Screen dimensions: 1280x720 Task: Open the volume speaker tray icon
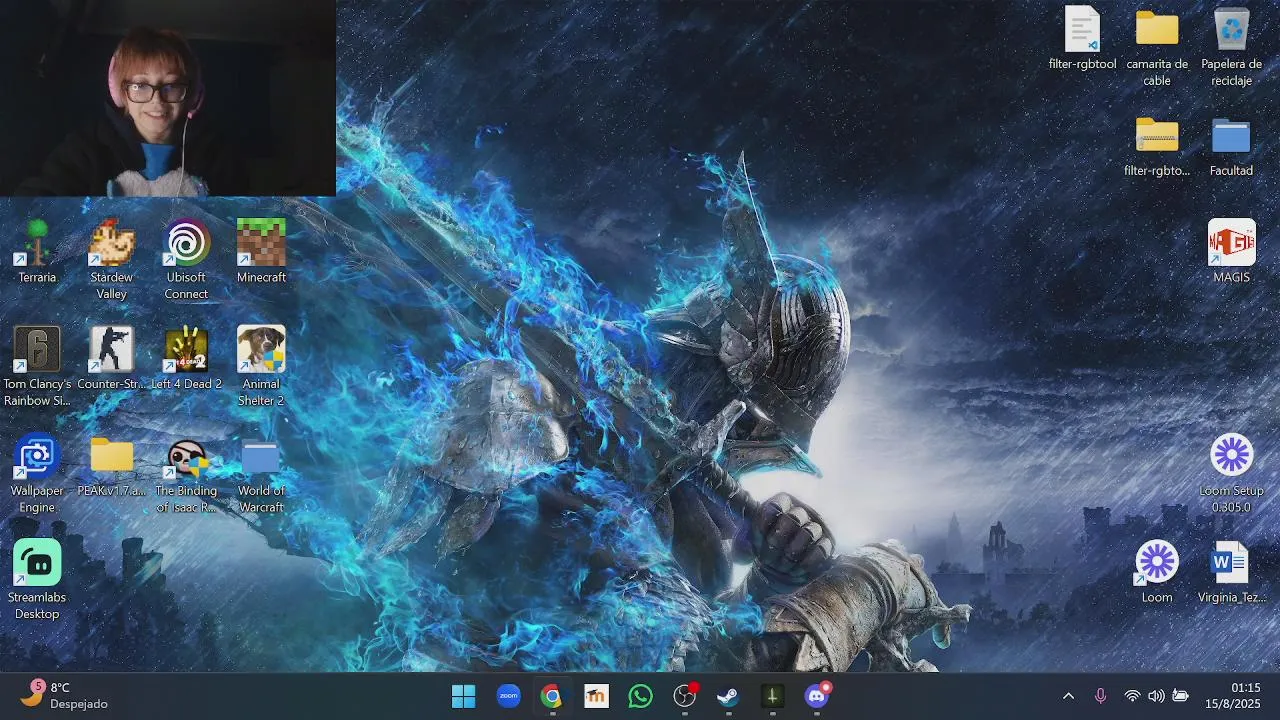(x=1156, y=696)
